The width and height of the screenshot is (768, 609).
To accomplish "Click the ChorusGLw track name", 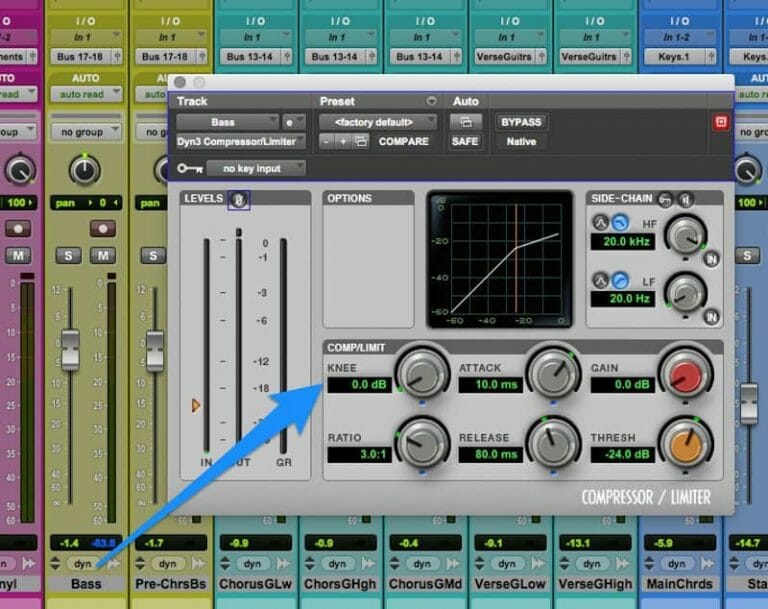I will pos(256,584).
